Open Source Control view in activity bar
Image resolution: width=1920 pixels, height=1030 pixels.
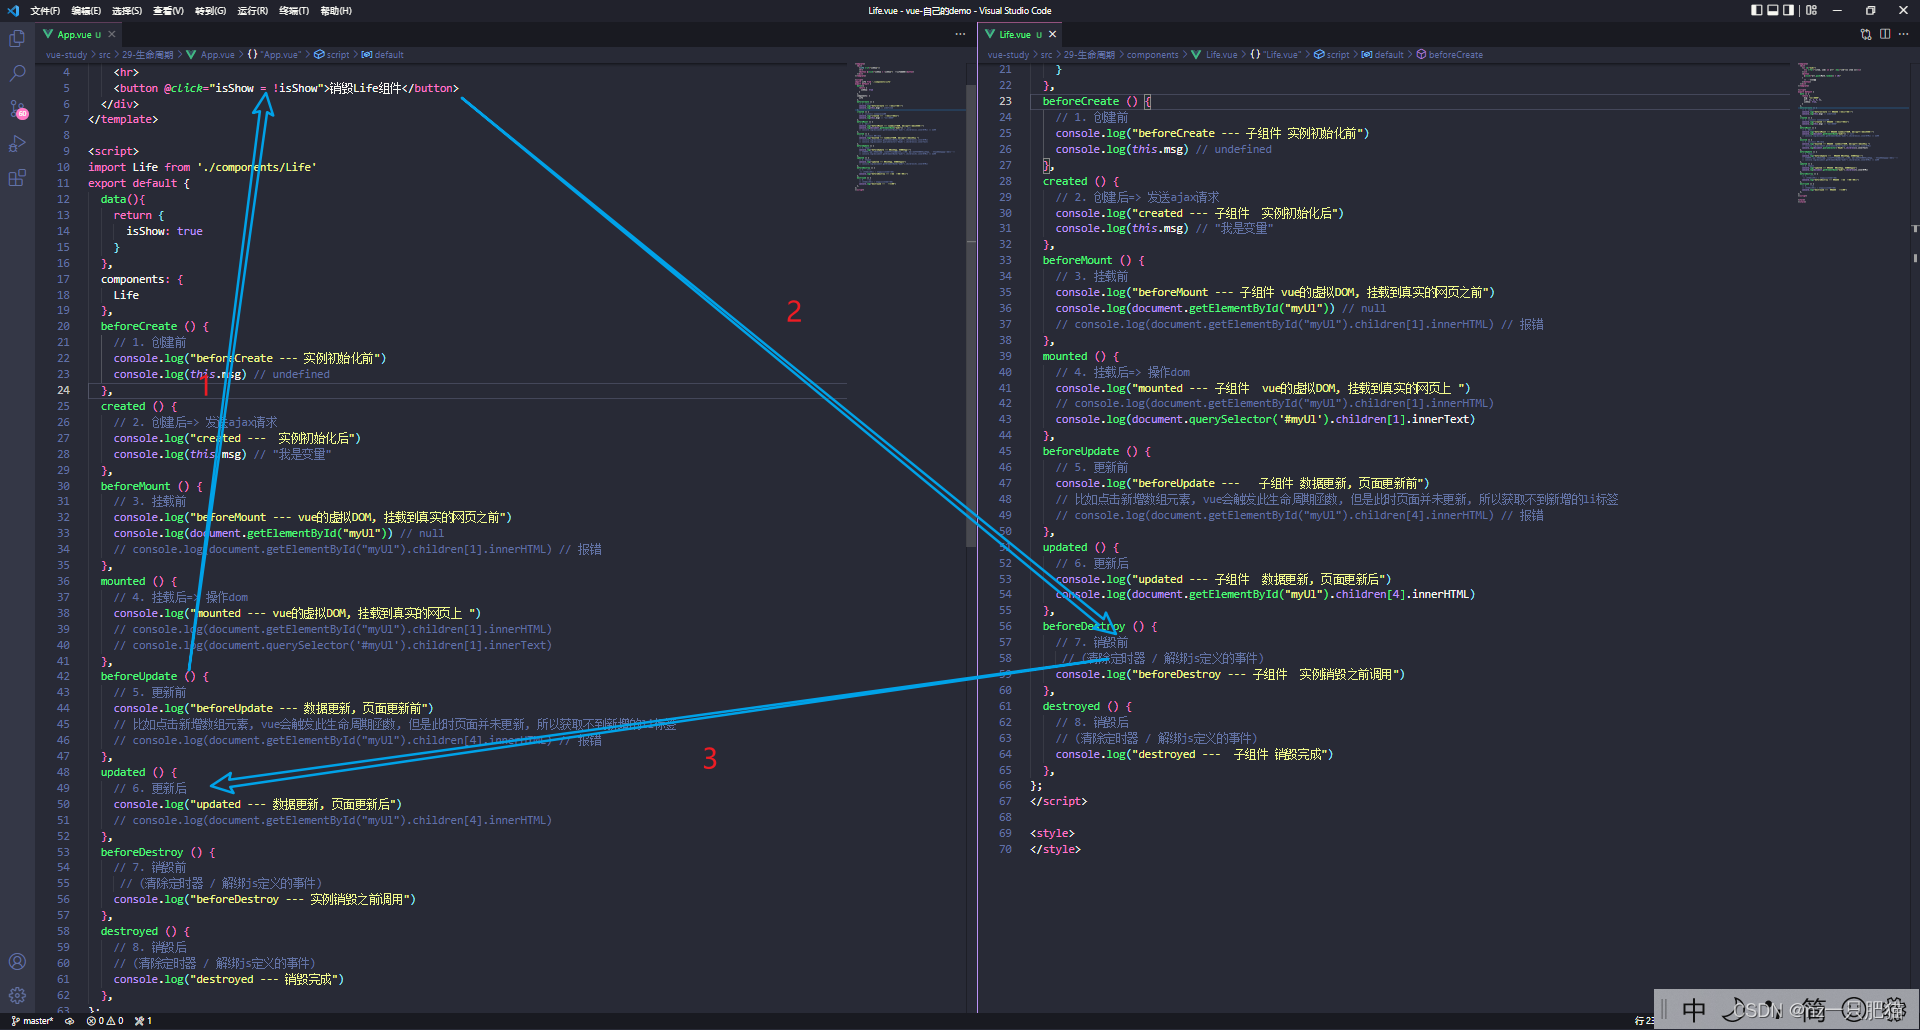pos(17,109)
